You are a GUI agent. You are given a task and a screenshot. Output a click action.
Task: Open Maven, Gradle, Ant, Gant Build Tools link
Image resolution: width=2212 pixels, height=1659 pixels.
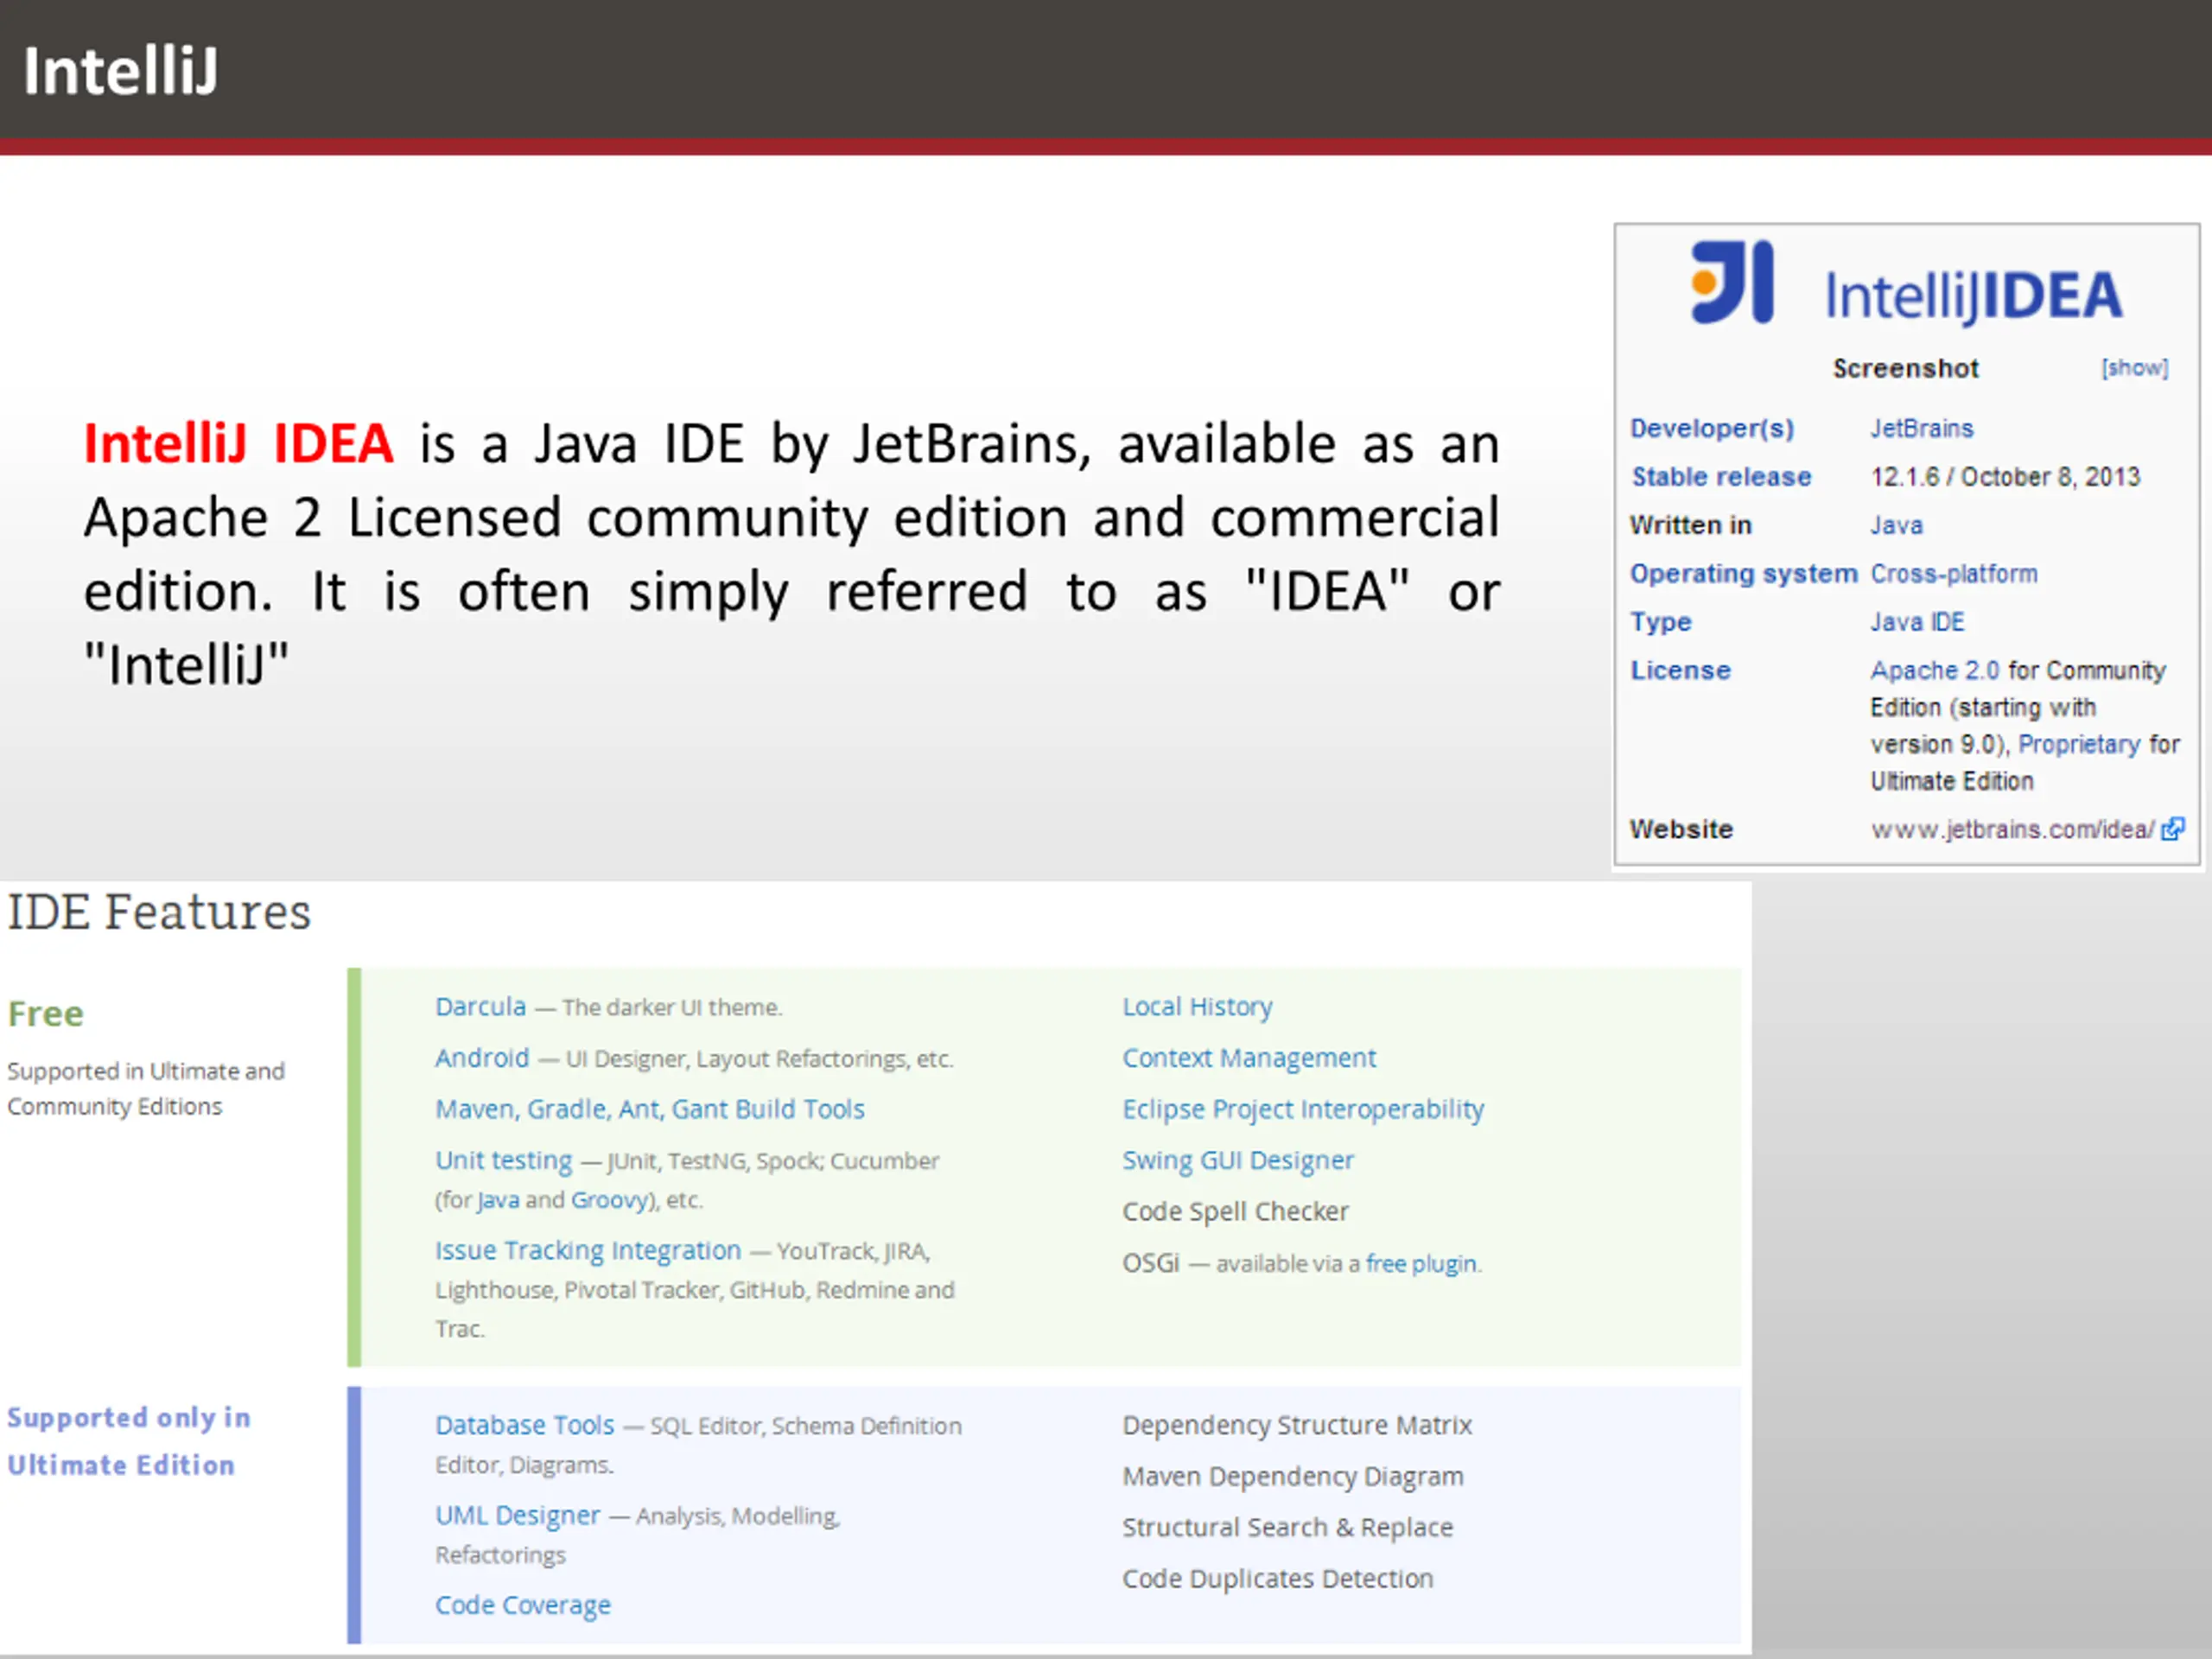tap(649, 1109)
